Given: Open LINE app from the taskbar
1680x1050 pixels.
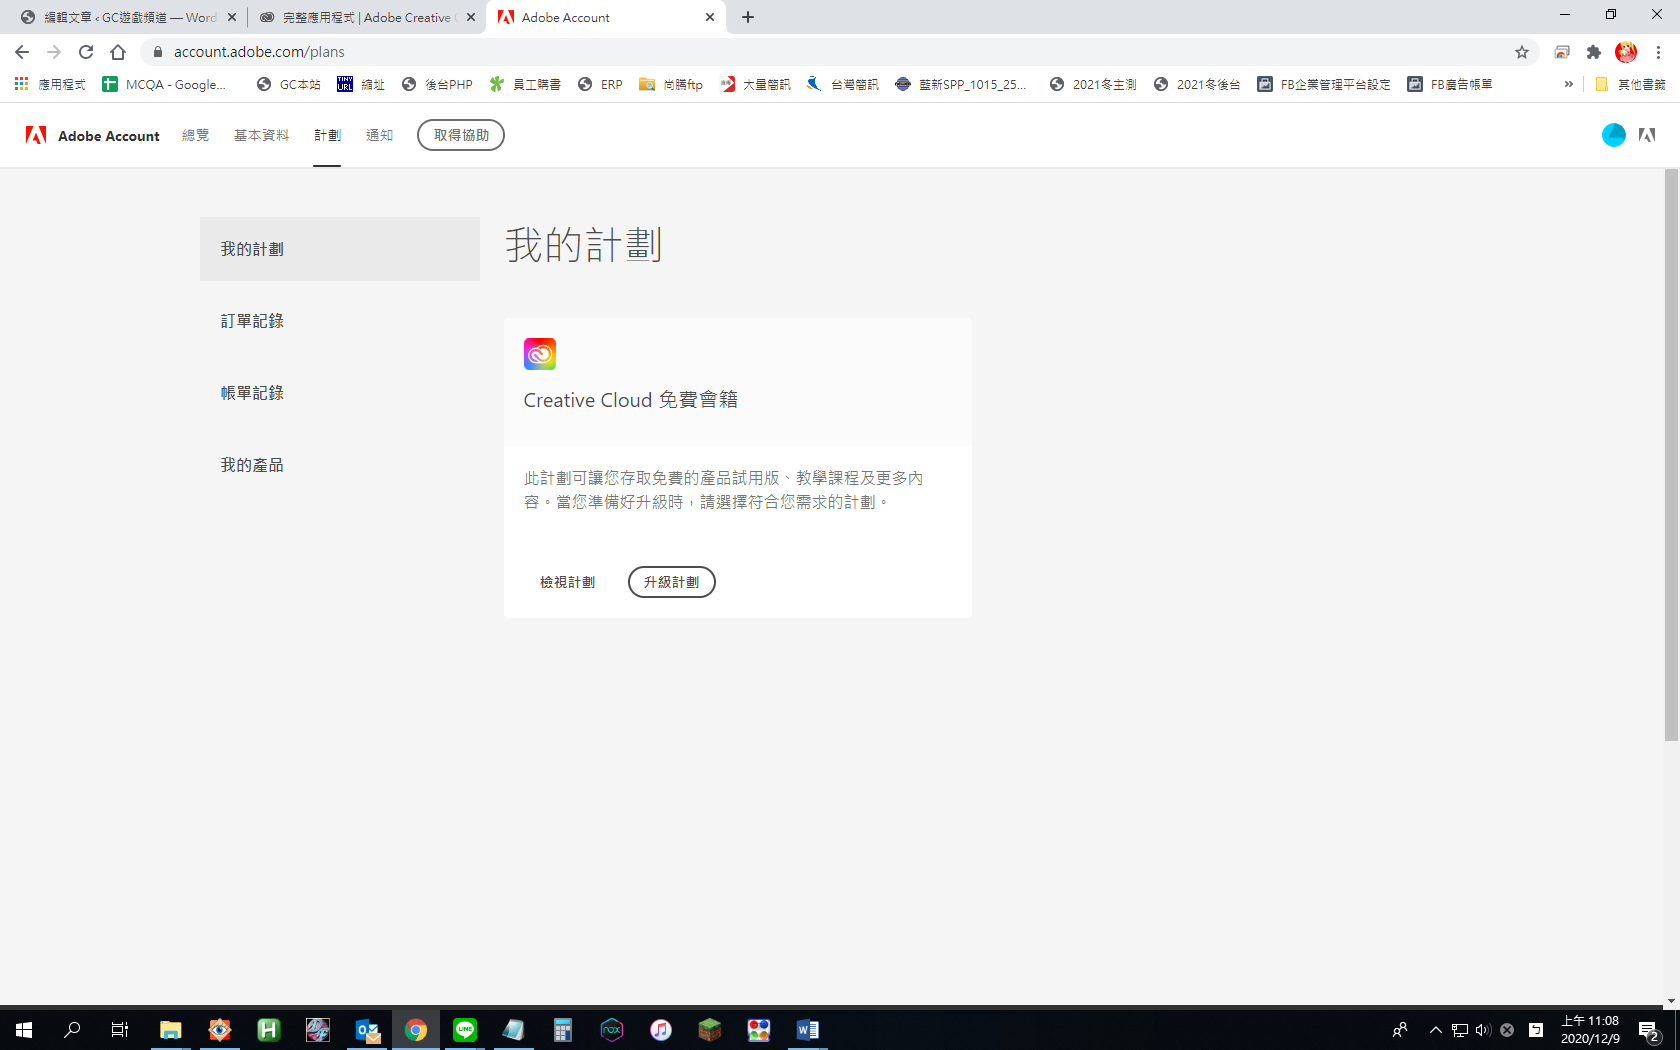Looking at the screenshot, I should [x=465, y=1029].
